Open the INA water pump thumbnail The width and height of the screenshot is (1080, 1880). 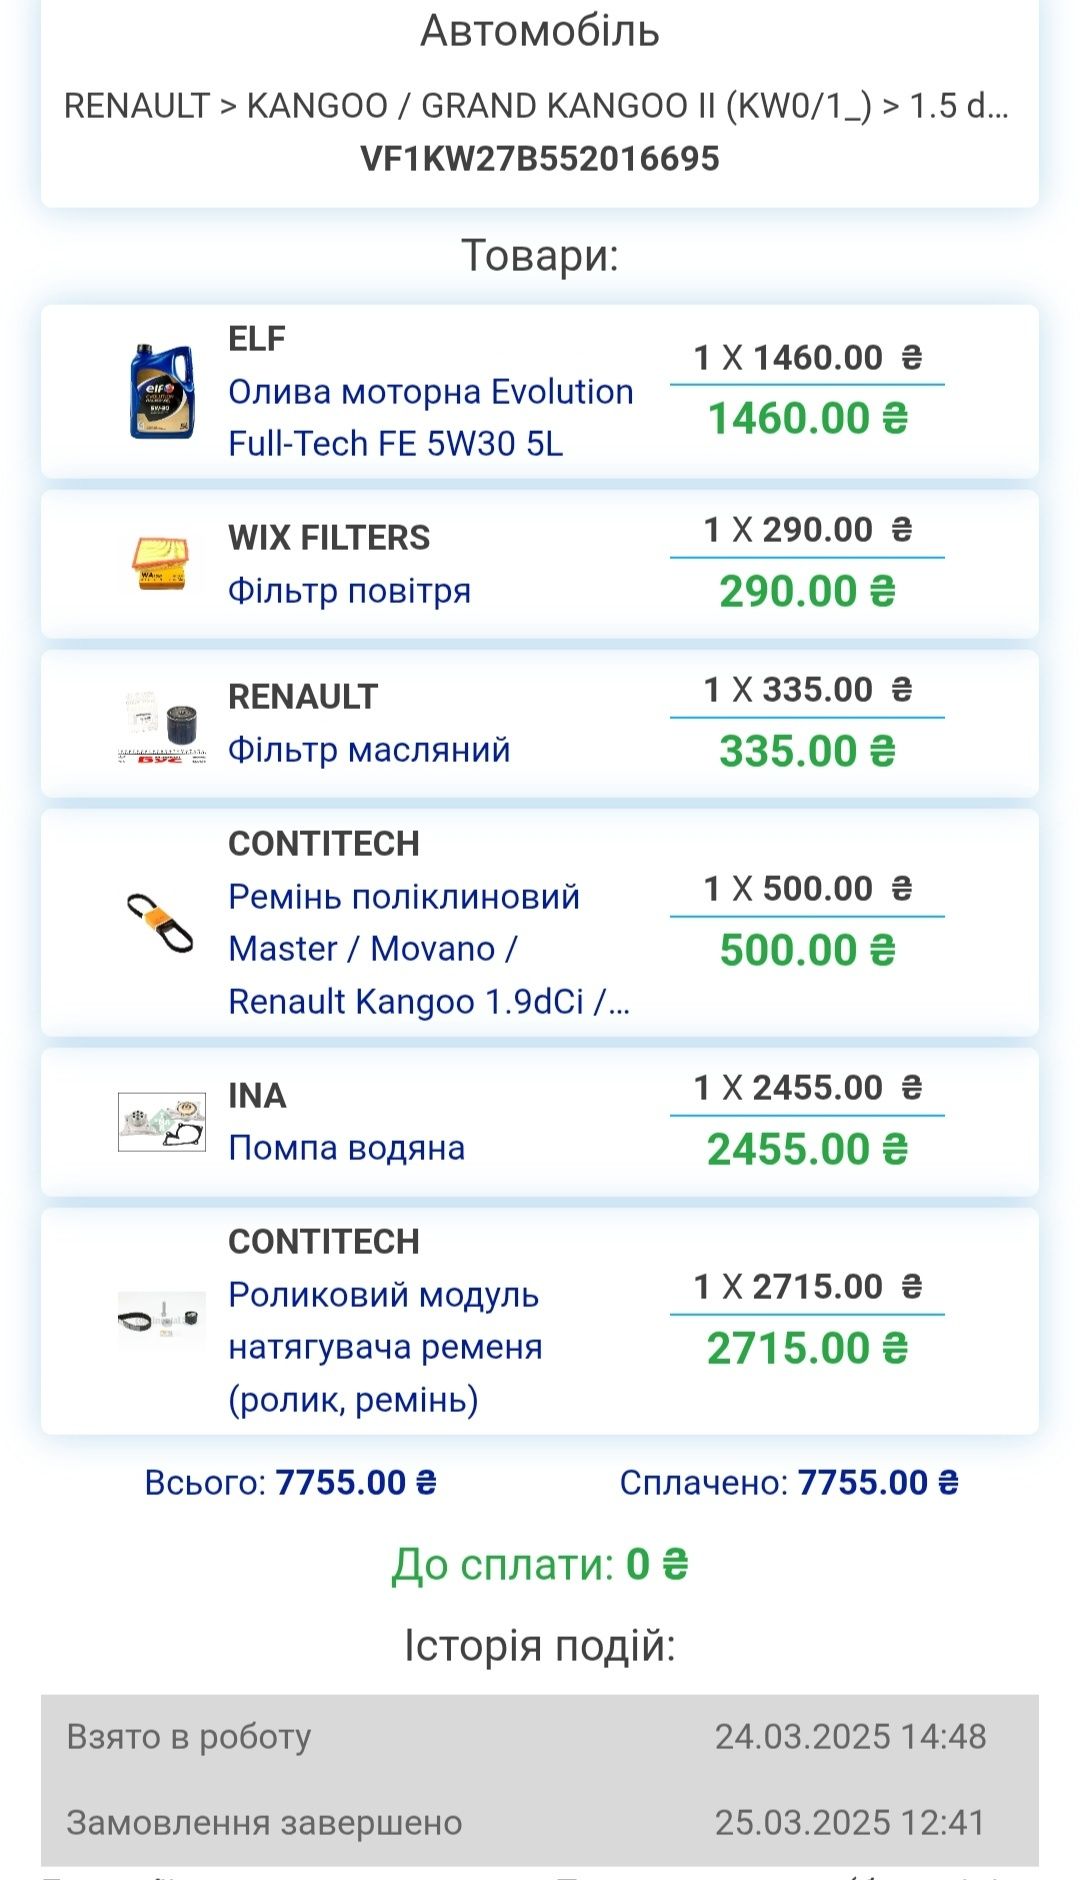tap(162, 1121)
